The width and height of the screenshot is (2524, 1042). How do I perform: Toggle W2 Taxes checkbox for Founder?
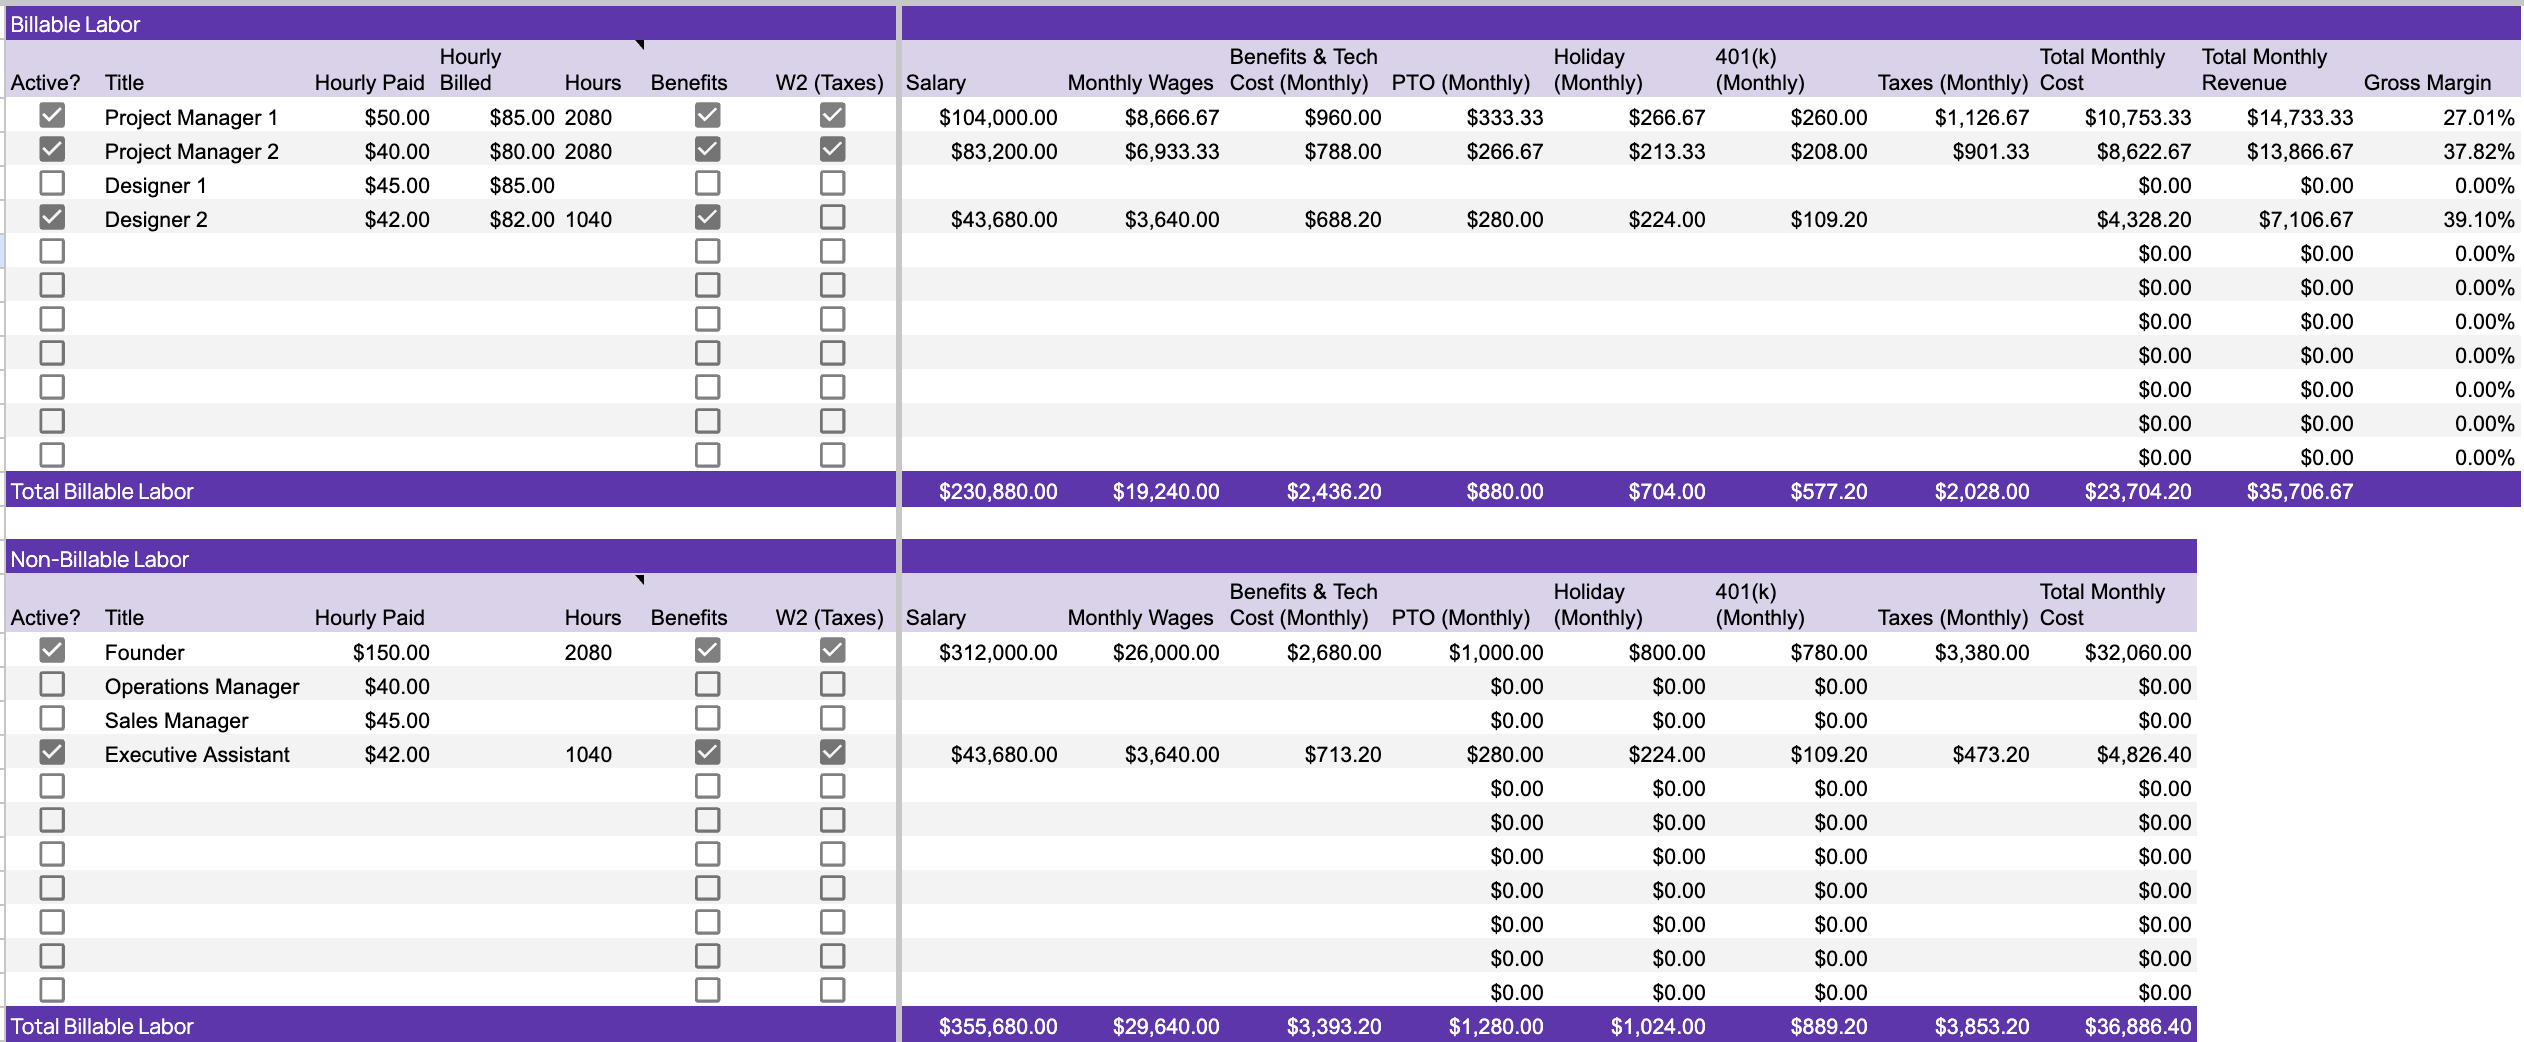click(x=832, y=651)
